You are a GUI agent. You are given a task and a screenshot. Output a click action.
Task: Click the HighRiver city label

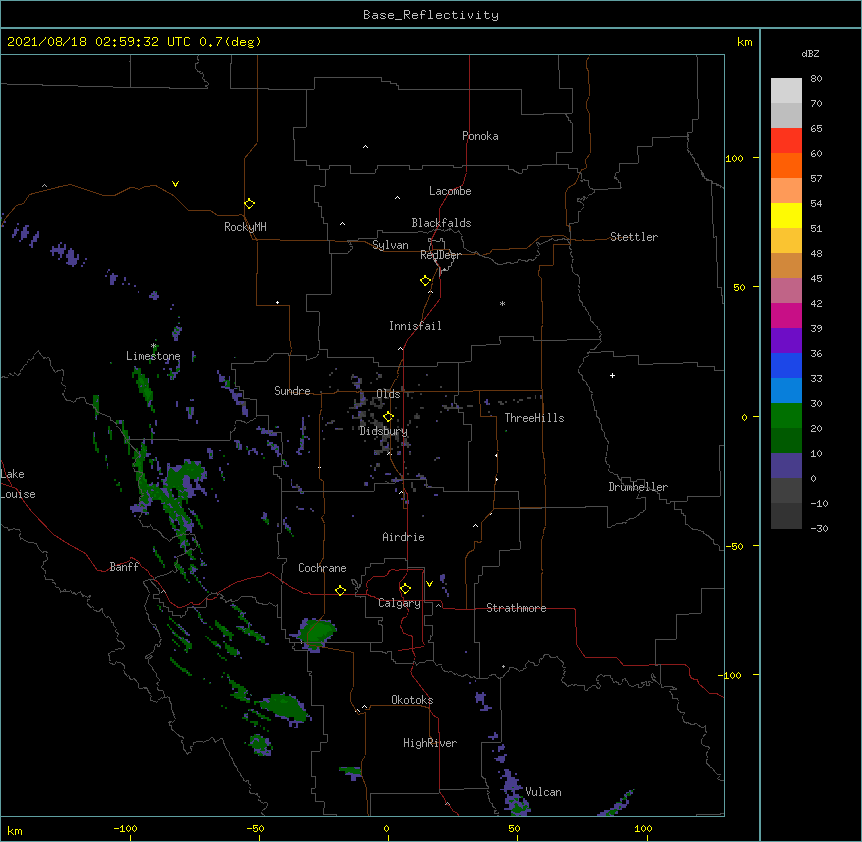tap(430, 743)
